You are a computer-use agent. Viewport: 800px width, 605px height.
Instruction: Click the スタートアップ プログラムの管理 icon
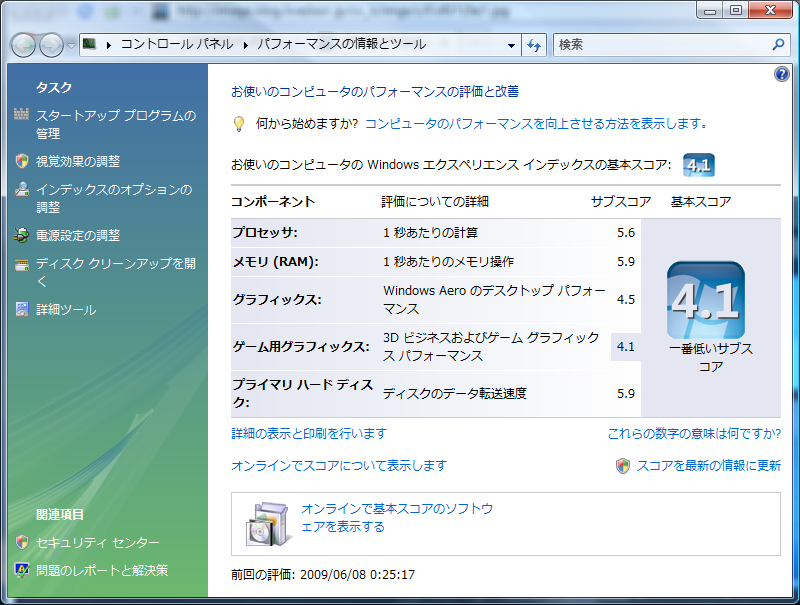tap(21, 115)
